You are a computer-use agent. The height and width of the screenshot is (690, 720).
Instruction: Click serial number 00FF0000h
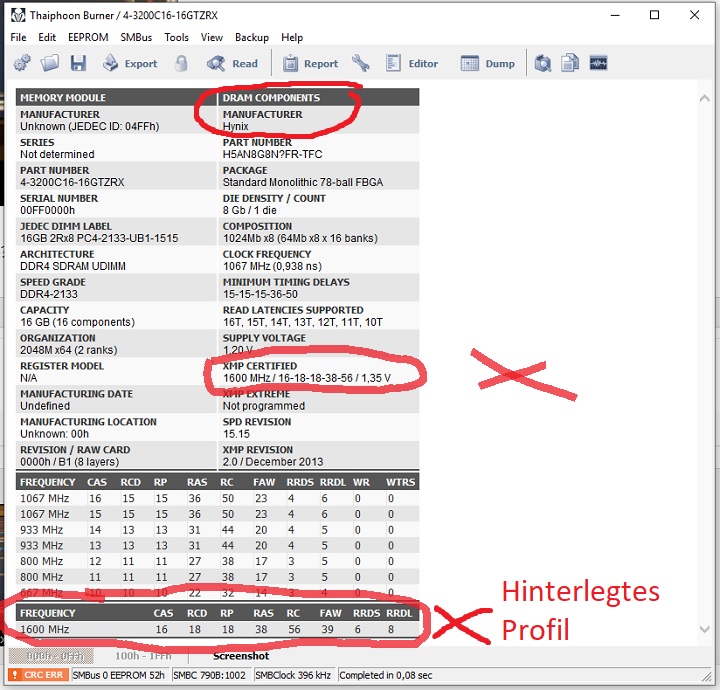(x=47, y=210)
